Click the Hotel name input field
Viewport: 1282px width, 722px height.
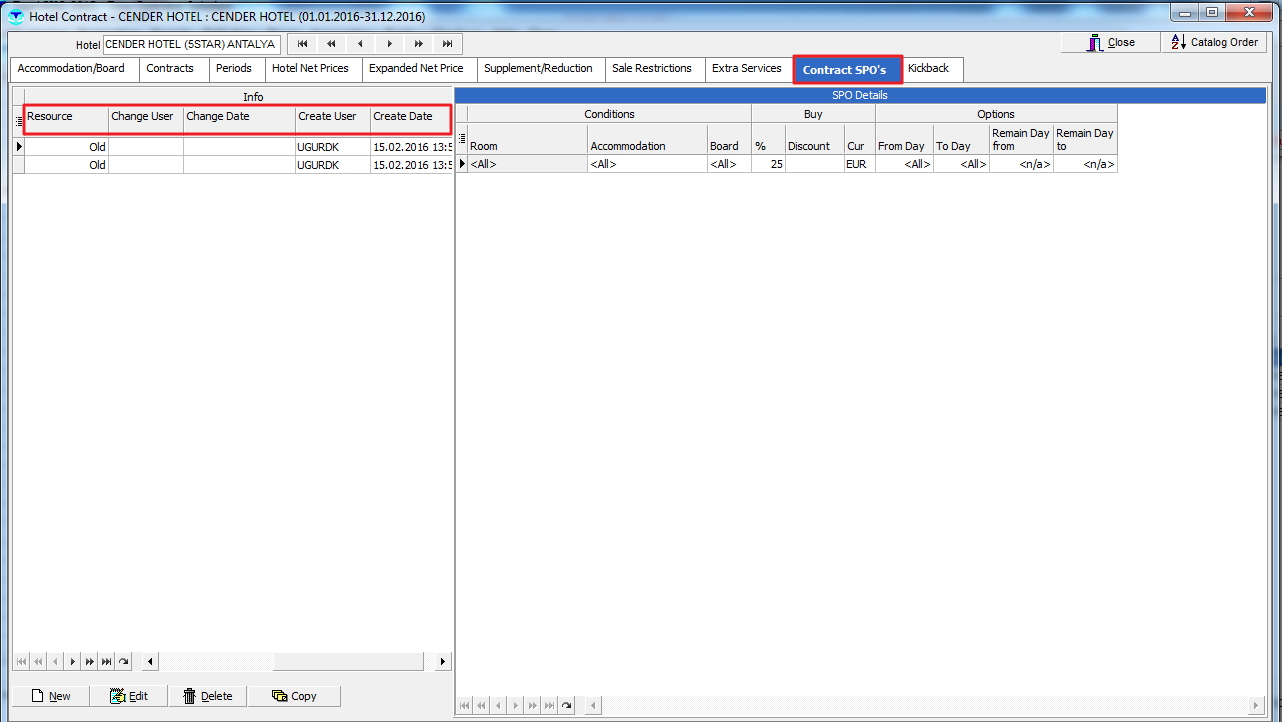coord(191,45)
